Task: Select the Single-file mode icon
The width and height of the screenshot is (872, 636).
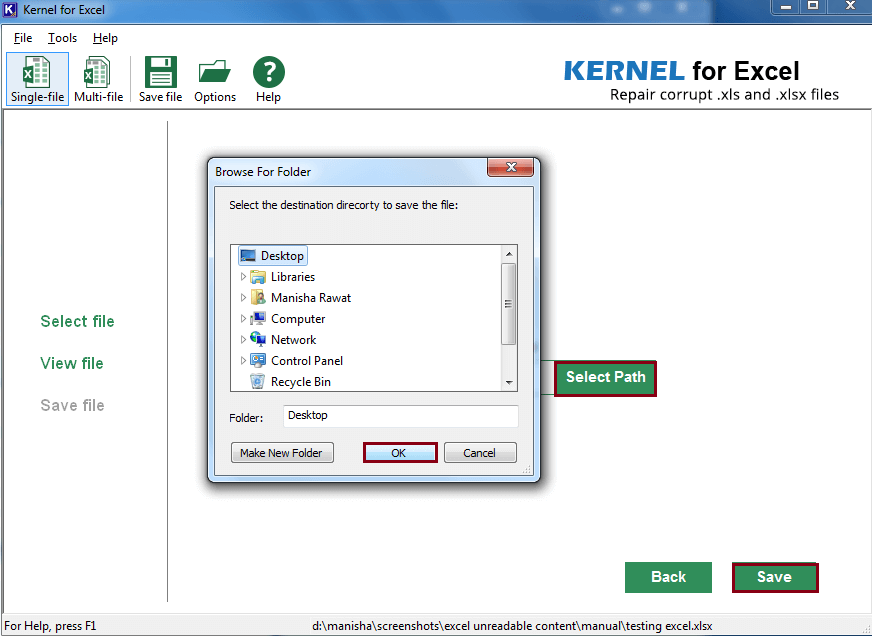Action: pos(37,72)
